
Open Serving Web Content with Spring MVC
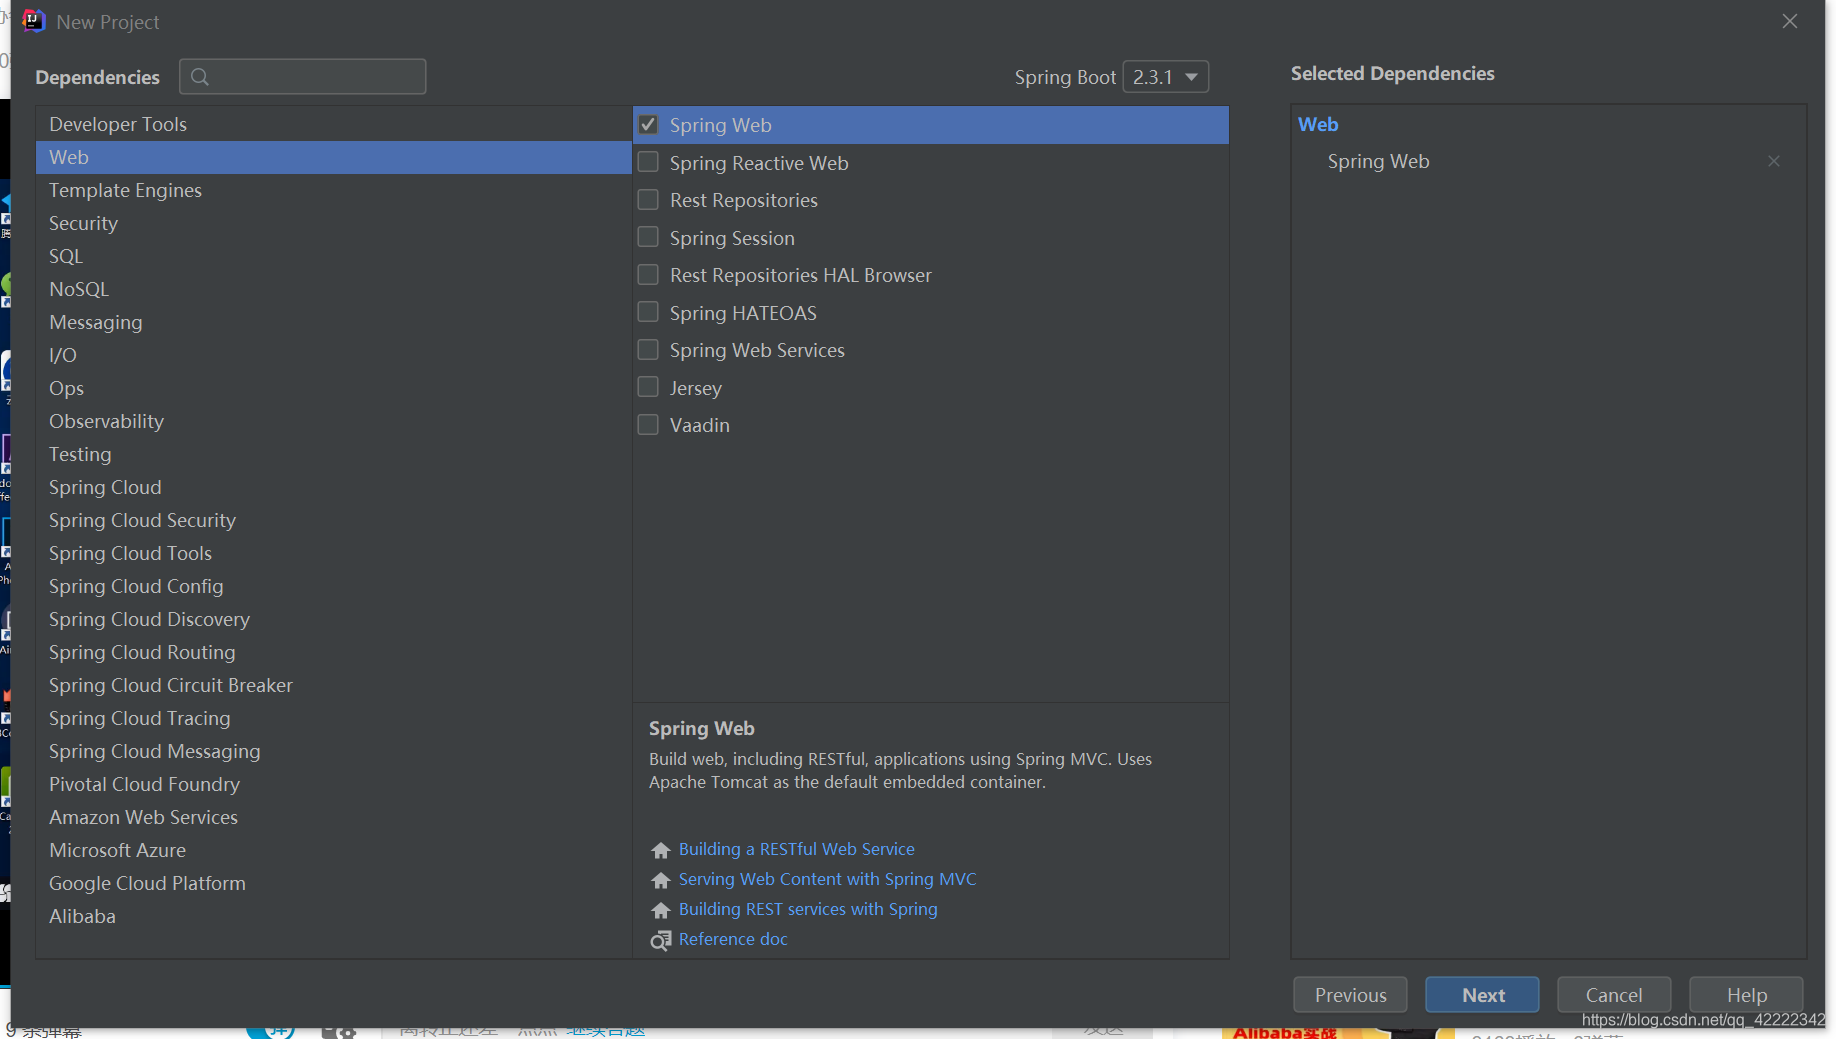point(827,879)
